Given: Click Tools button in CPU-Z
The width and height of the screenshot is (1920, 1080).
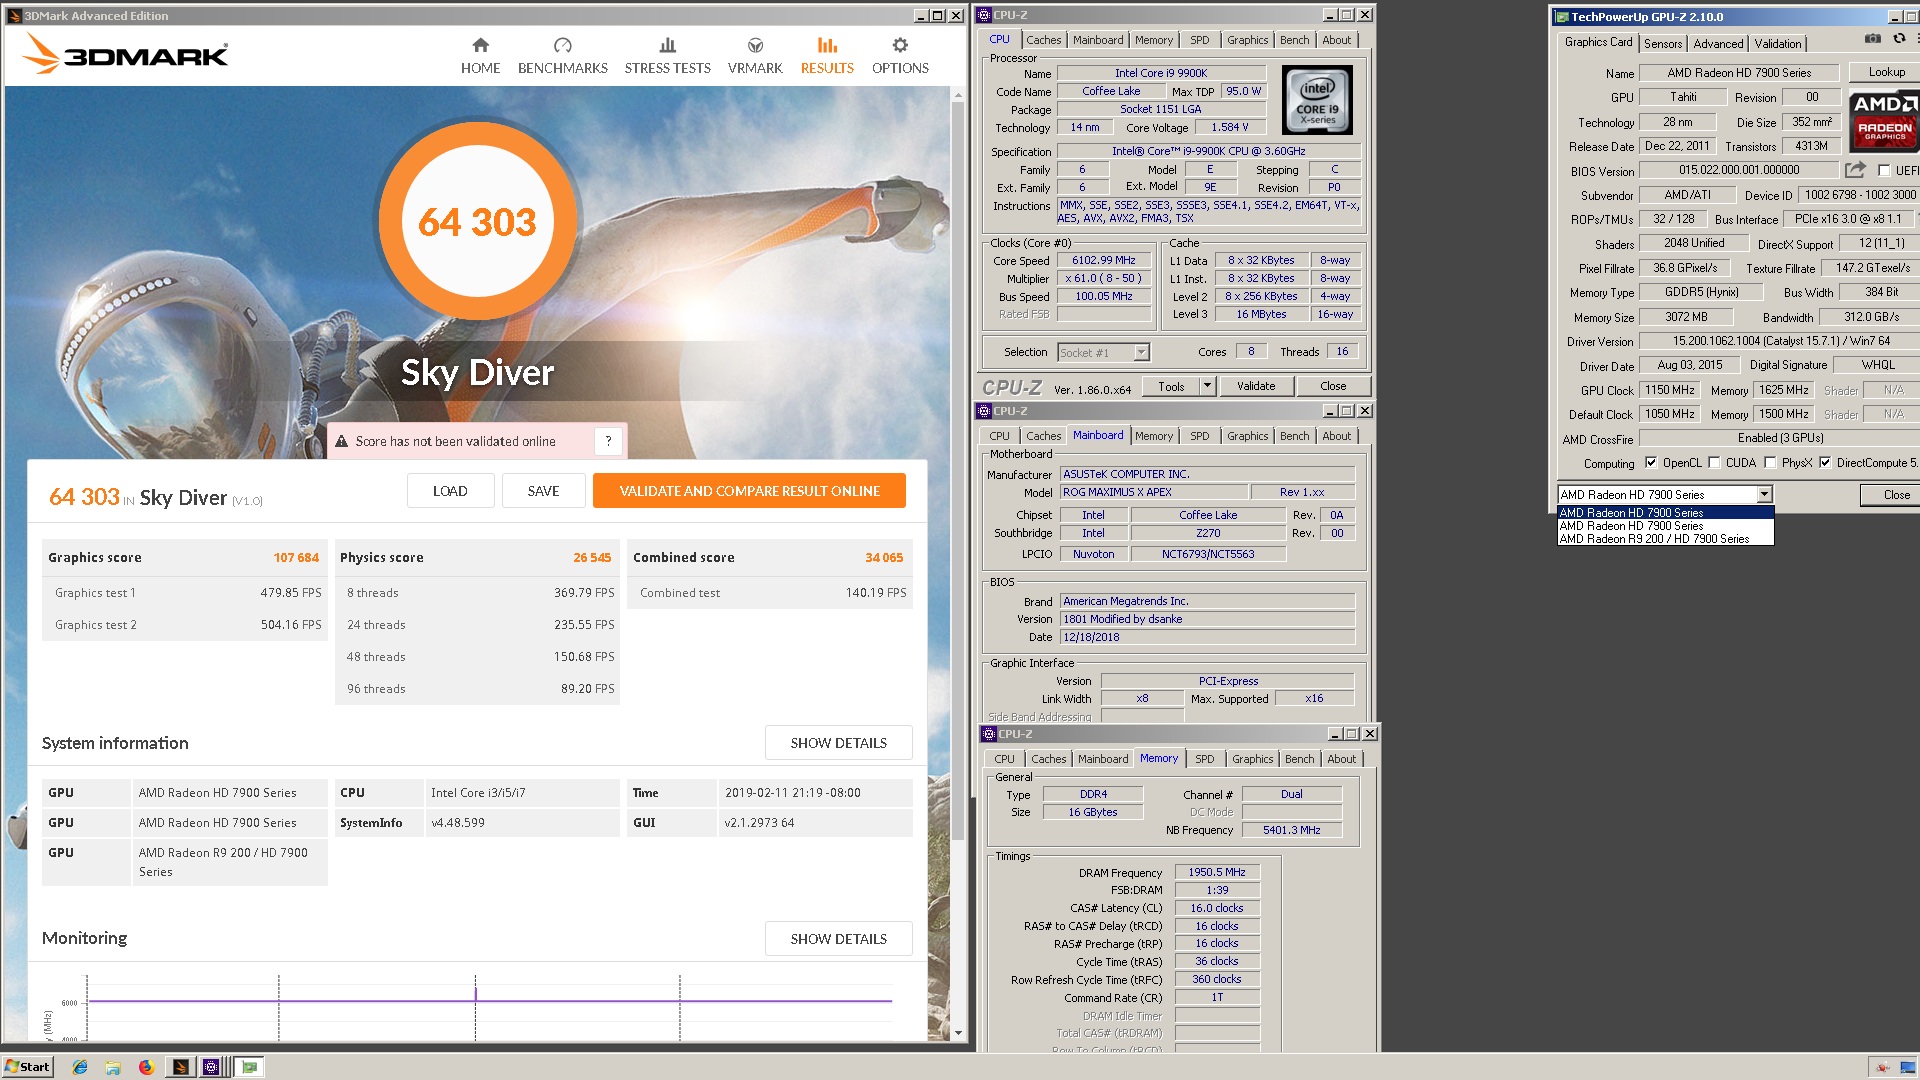Looking at the screenshot, I should point(1171,386).
